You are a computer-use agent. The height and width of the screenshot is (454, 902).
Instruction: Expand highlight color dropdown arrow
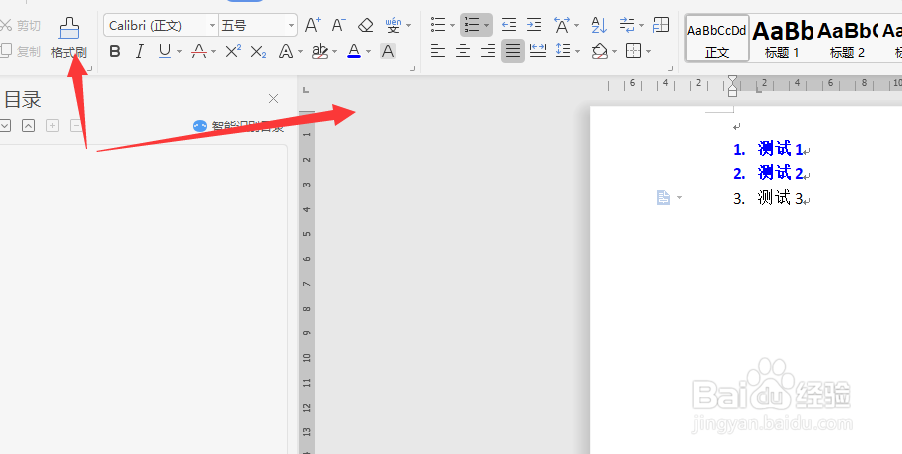(334, 52)
